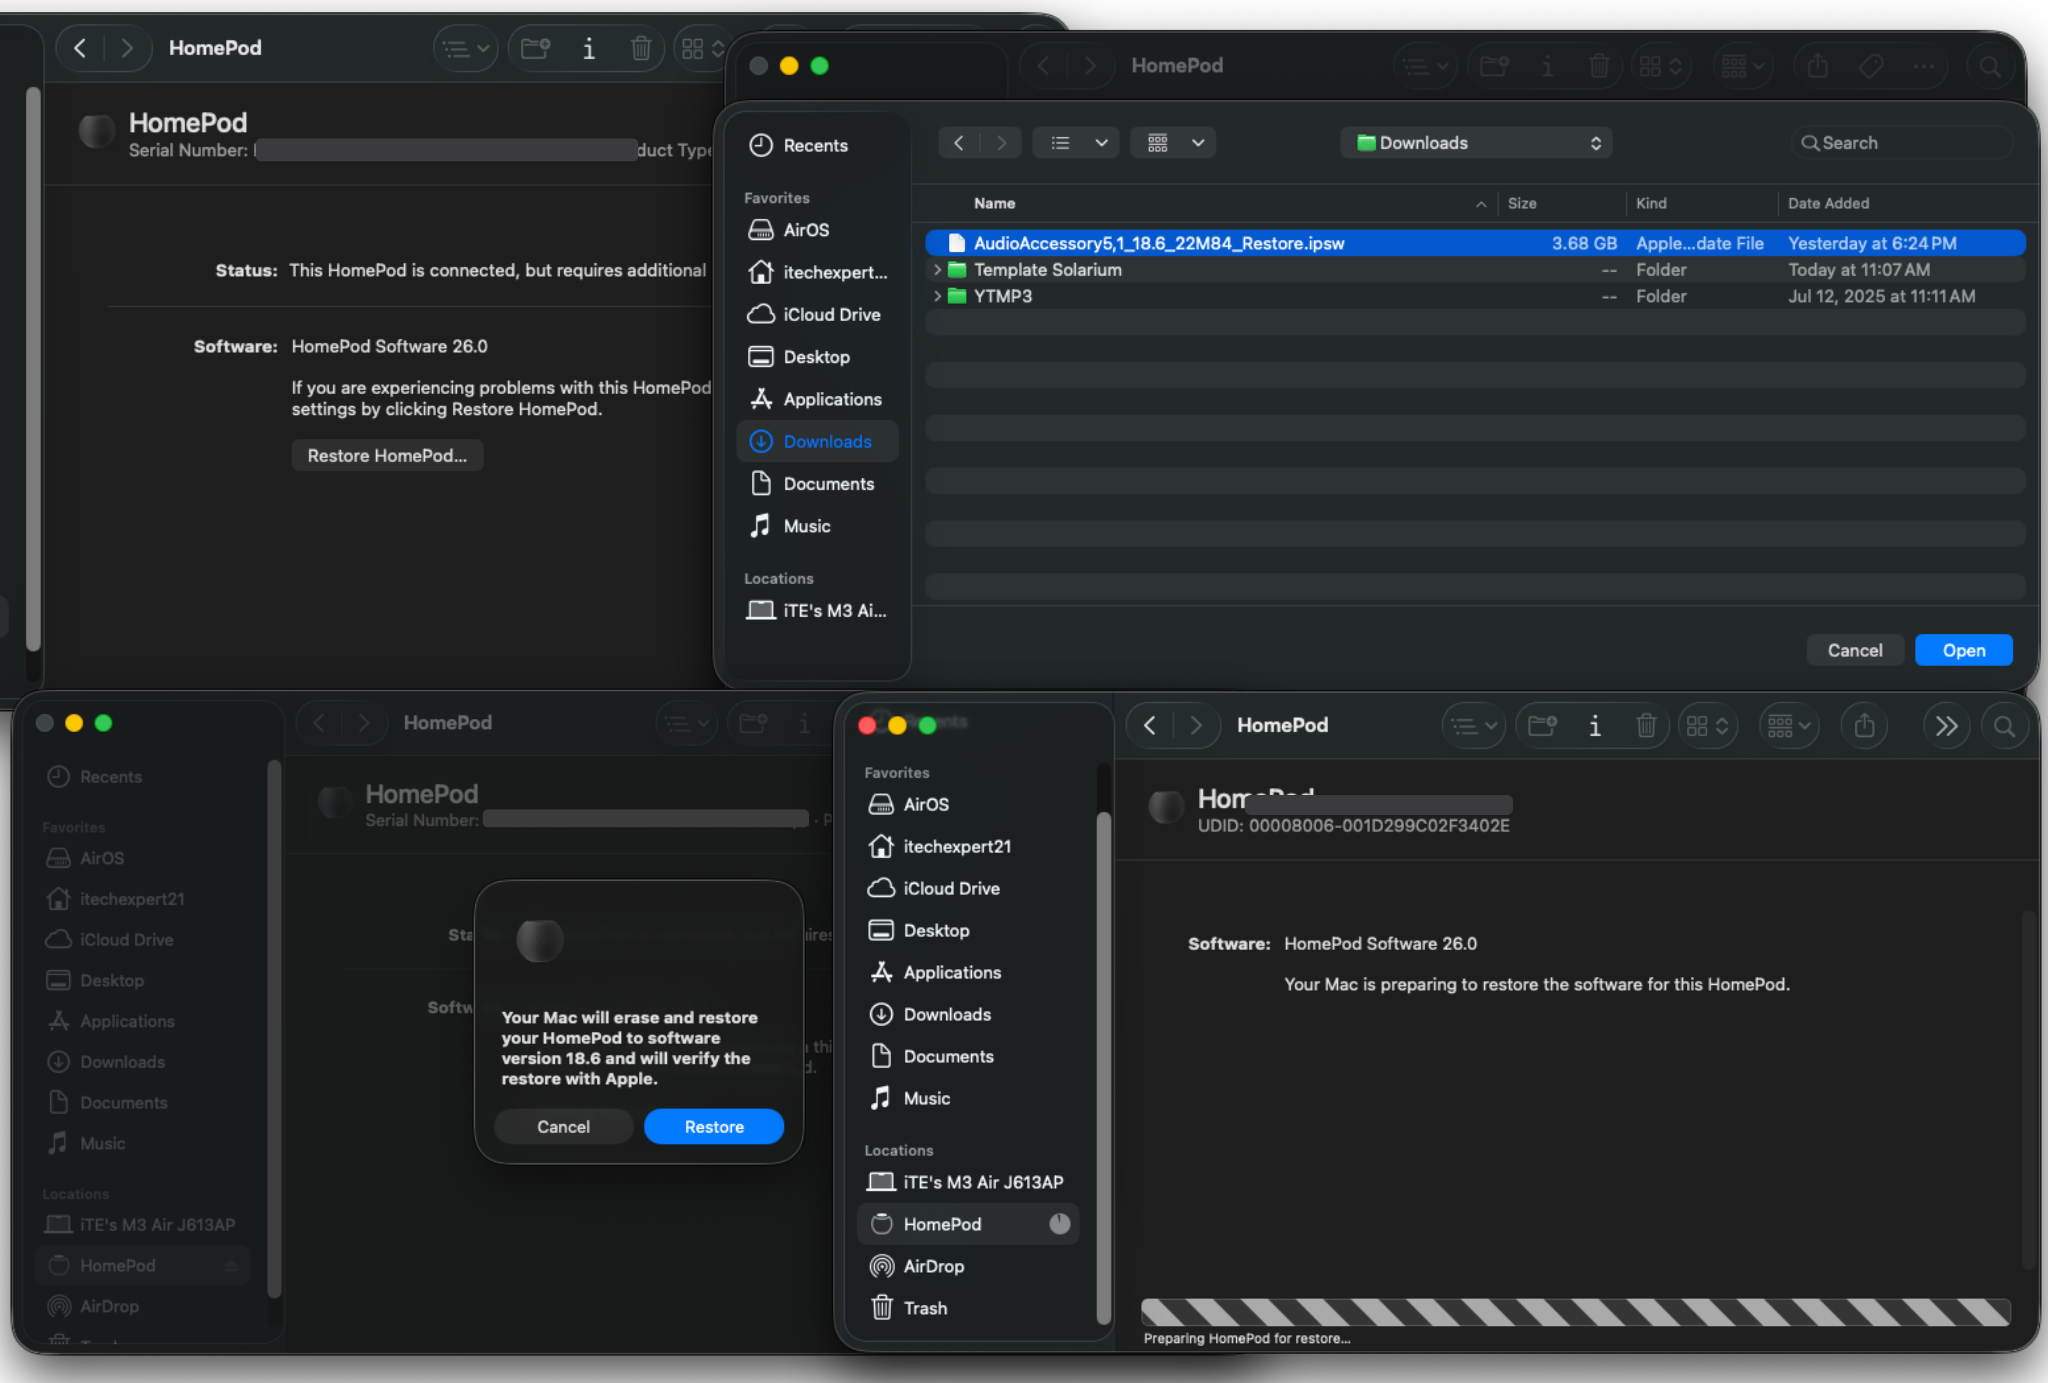The height and width of the screenshot is (1383, 2048).
Task: Select AirOS in file picker sidebar
Action: 817,230
